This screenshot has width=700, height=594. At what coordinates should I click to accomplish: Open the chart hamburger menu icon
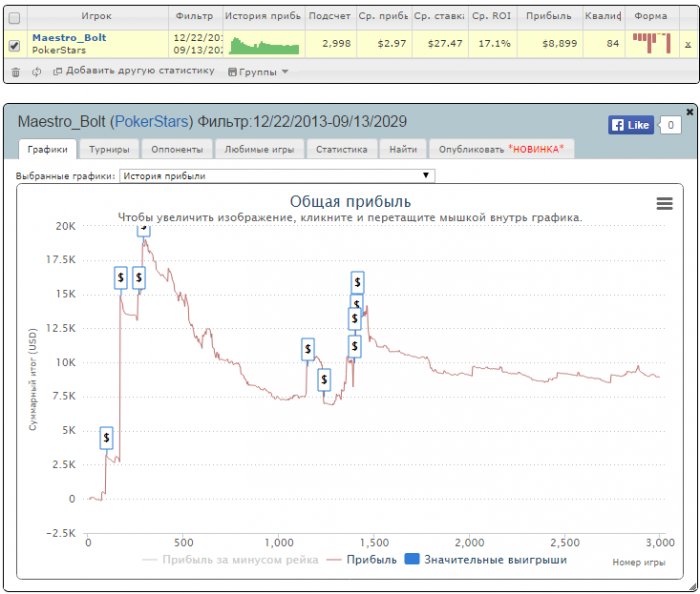click(x=664, y=204)
